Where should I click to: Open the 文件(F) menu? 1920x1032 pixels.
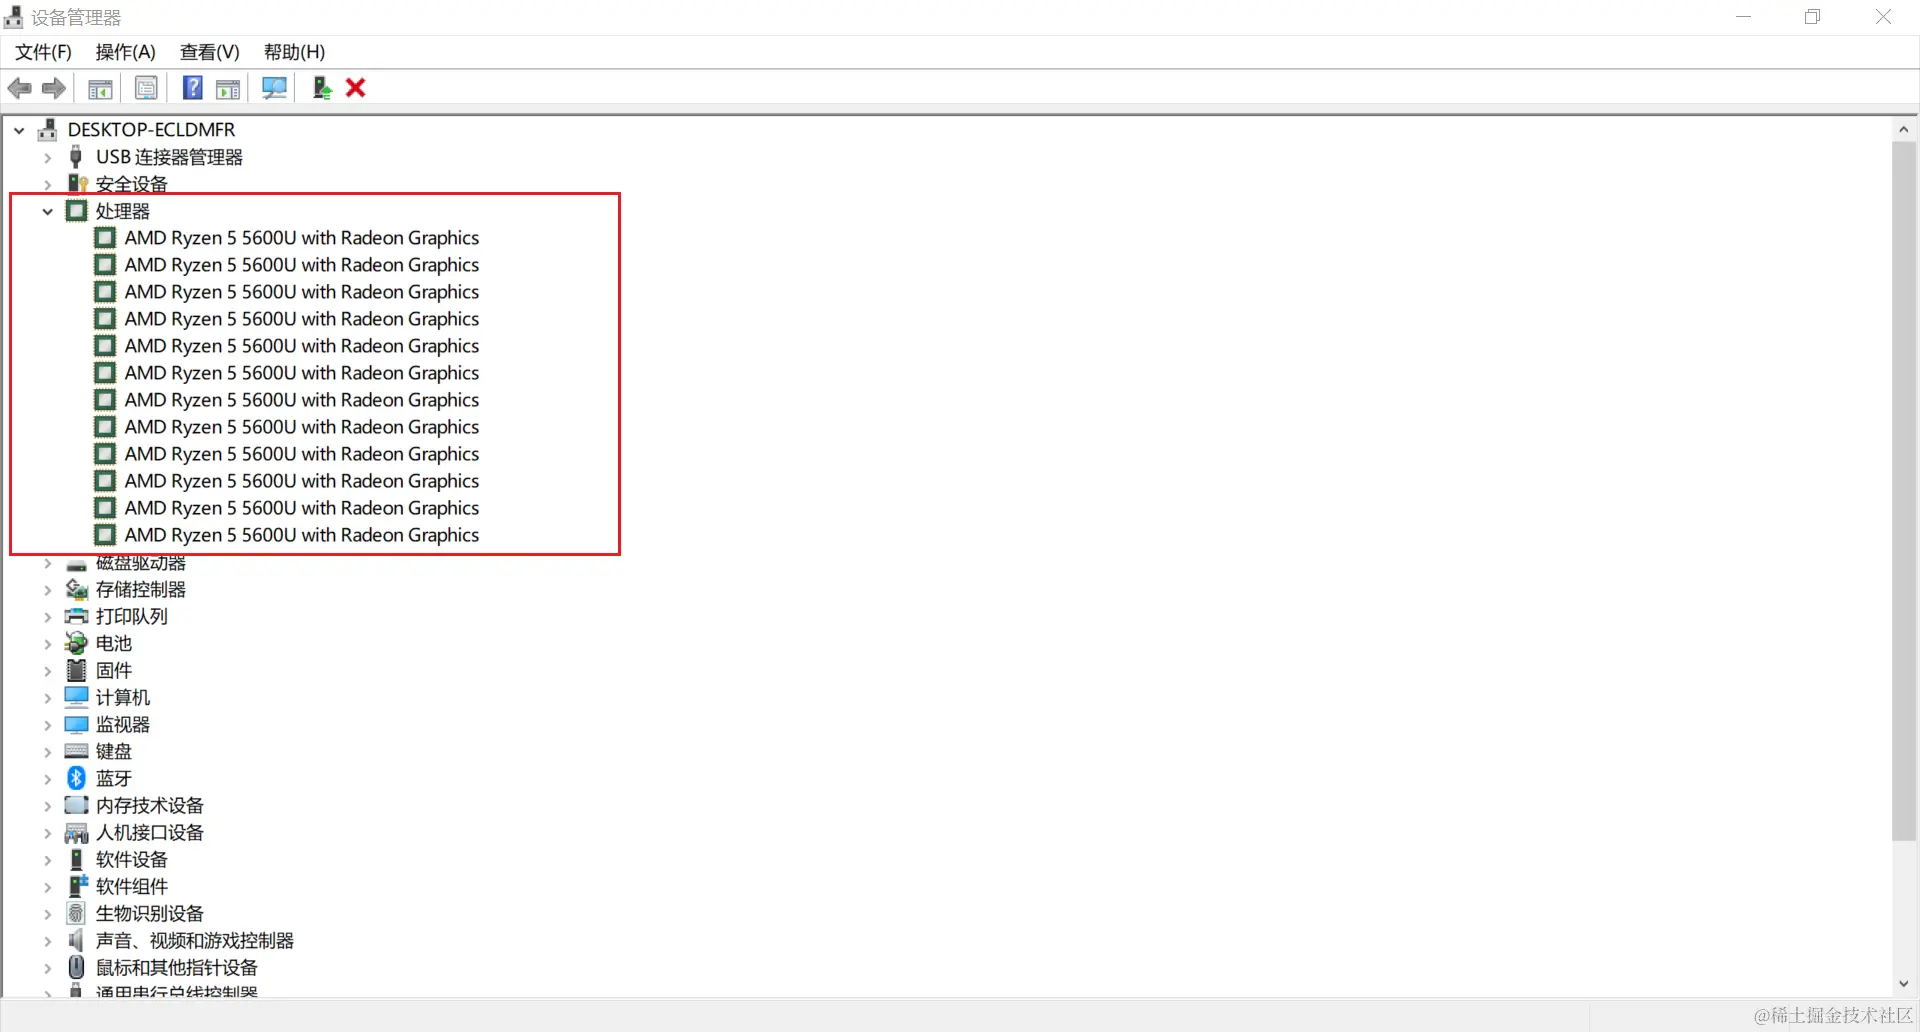43,52
